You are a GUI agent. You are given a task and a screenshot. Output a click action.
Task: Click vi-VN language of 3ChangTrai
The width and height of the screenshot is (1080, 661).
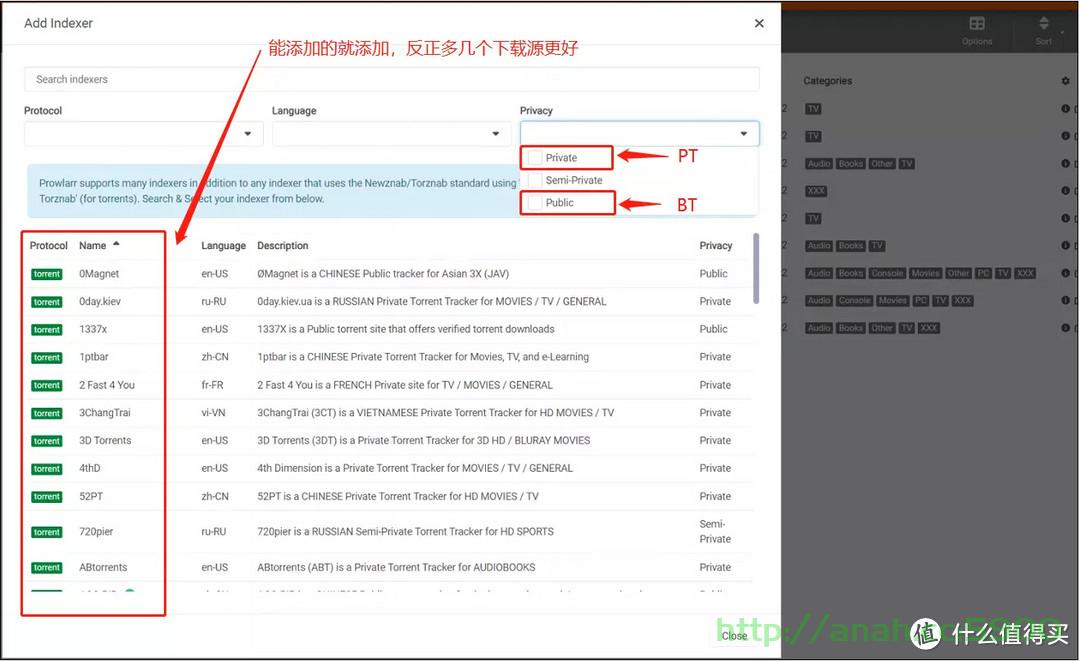coord(213,412)
